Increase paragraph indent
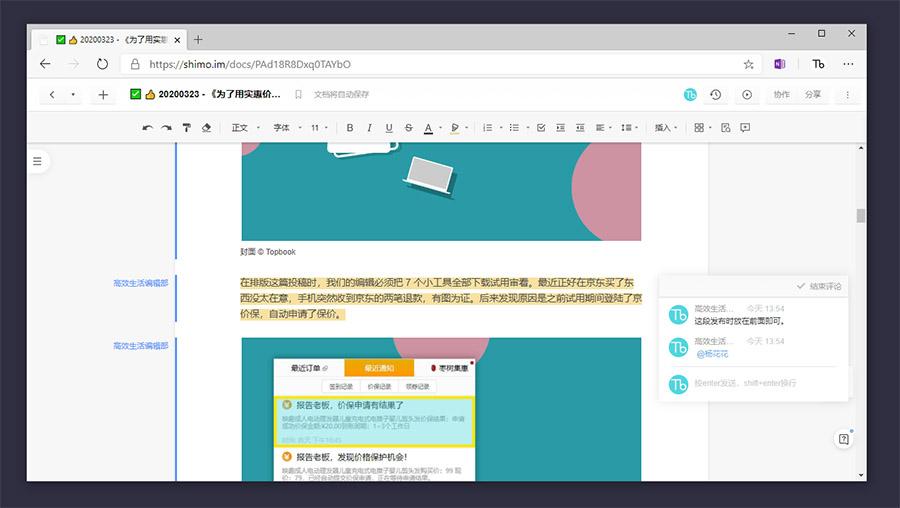900x508 pixels. [560, 128]
